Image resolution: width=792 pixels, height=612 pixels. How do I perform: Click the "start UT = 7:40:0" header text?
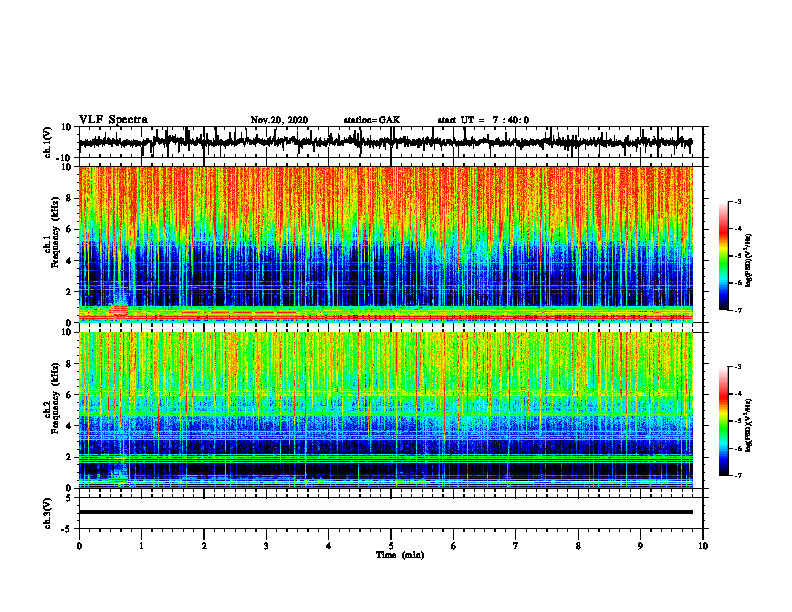483,120
